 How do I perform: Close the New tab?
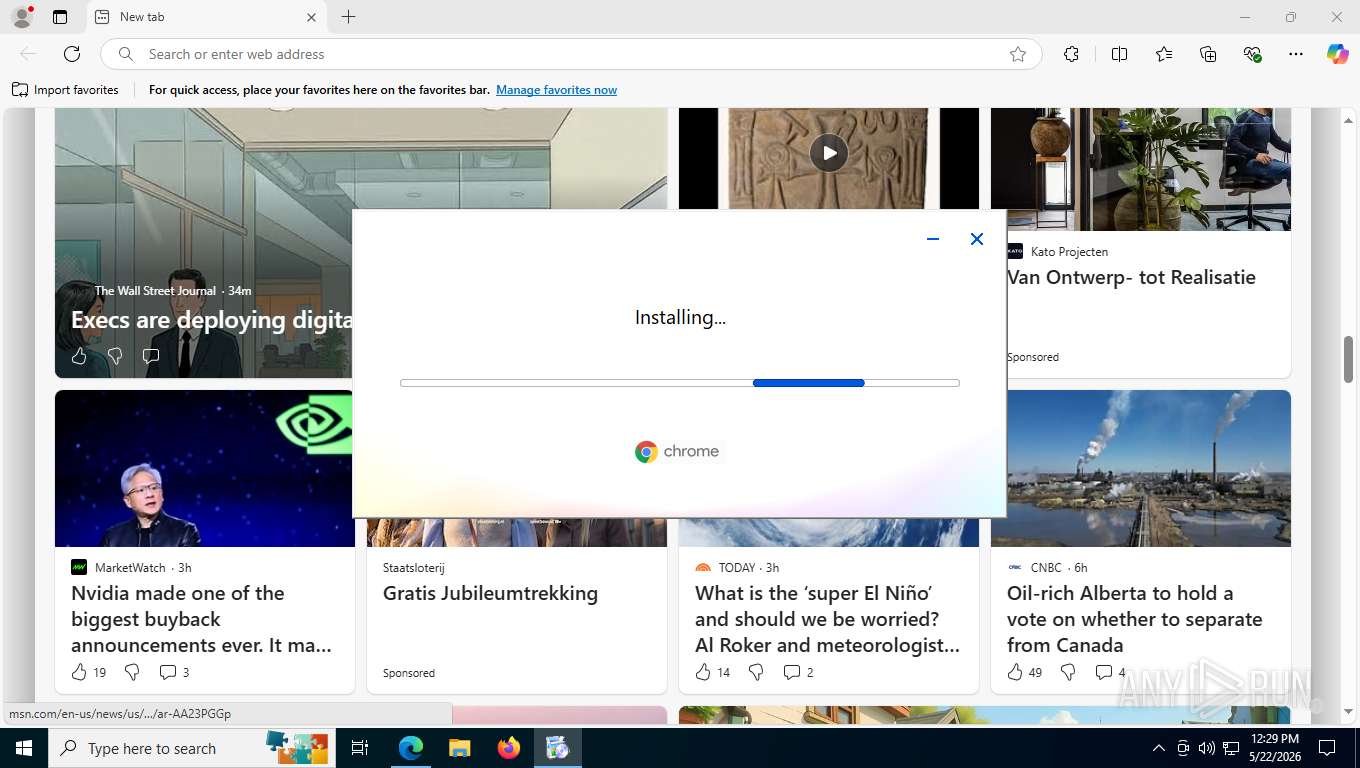tap(311, 17)
